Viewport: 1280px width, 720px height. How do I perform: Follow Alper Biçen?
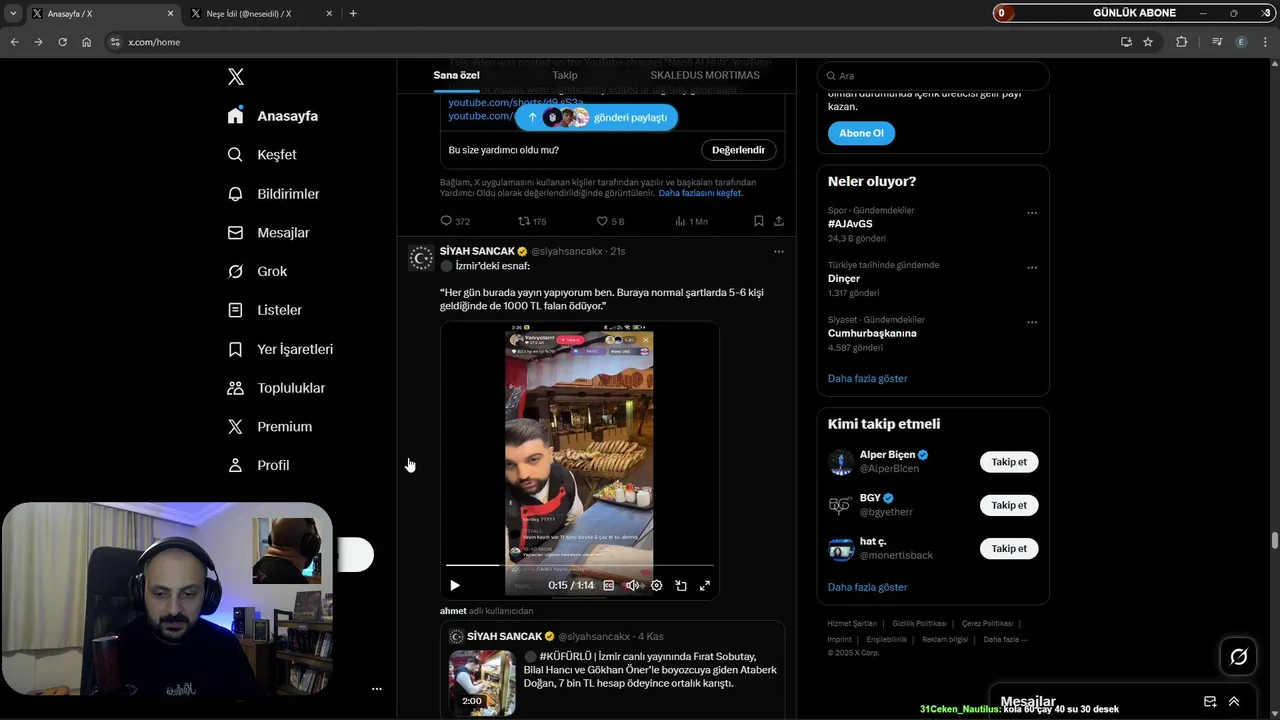tap(1009, 462)
